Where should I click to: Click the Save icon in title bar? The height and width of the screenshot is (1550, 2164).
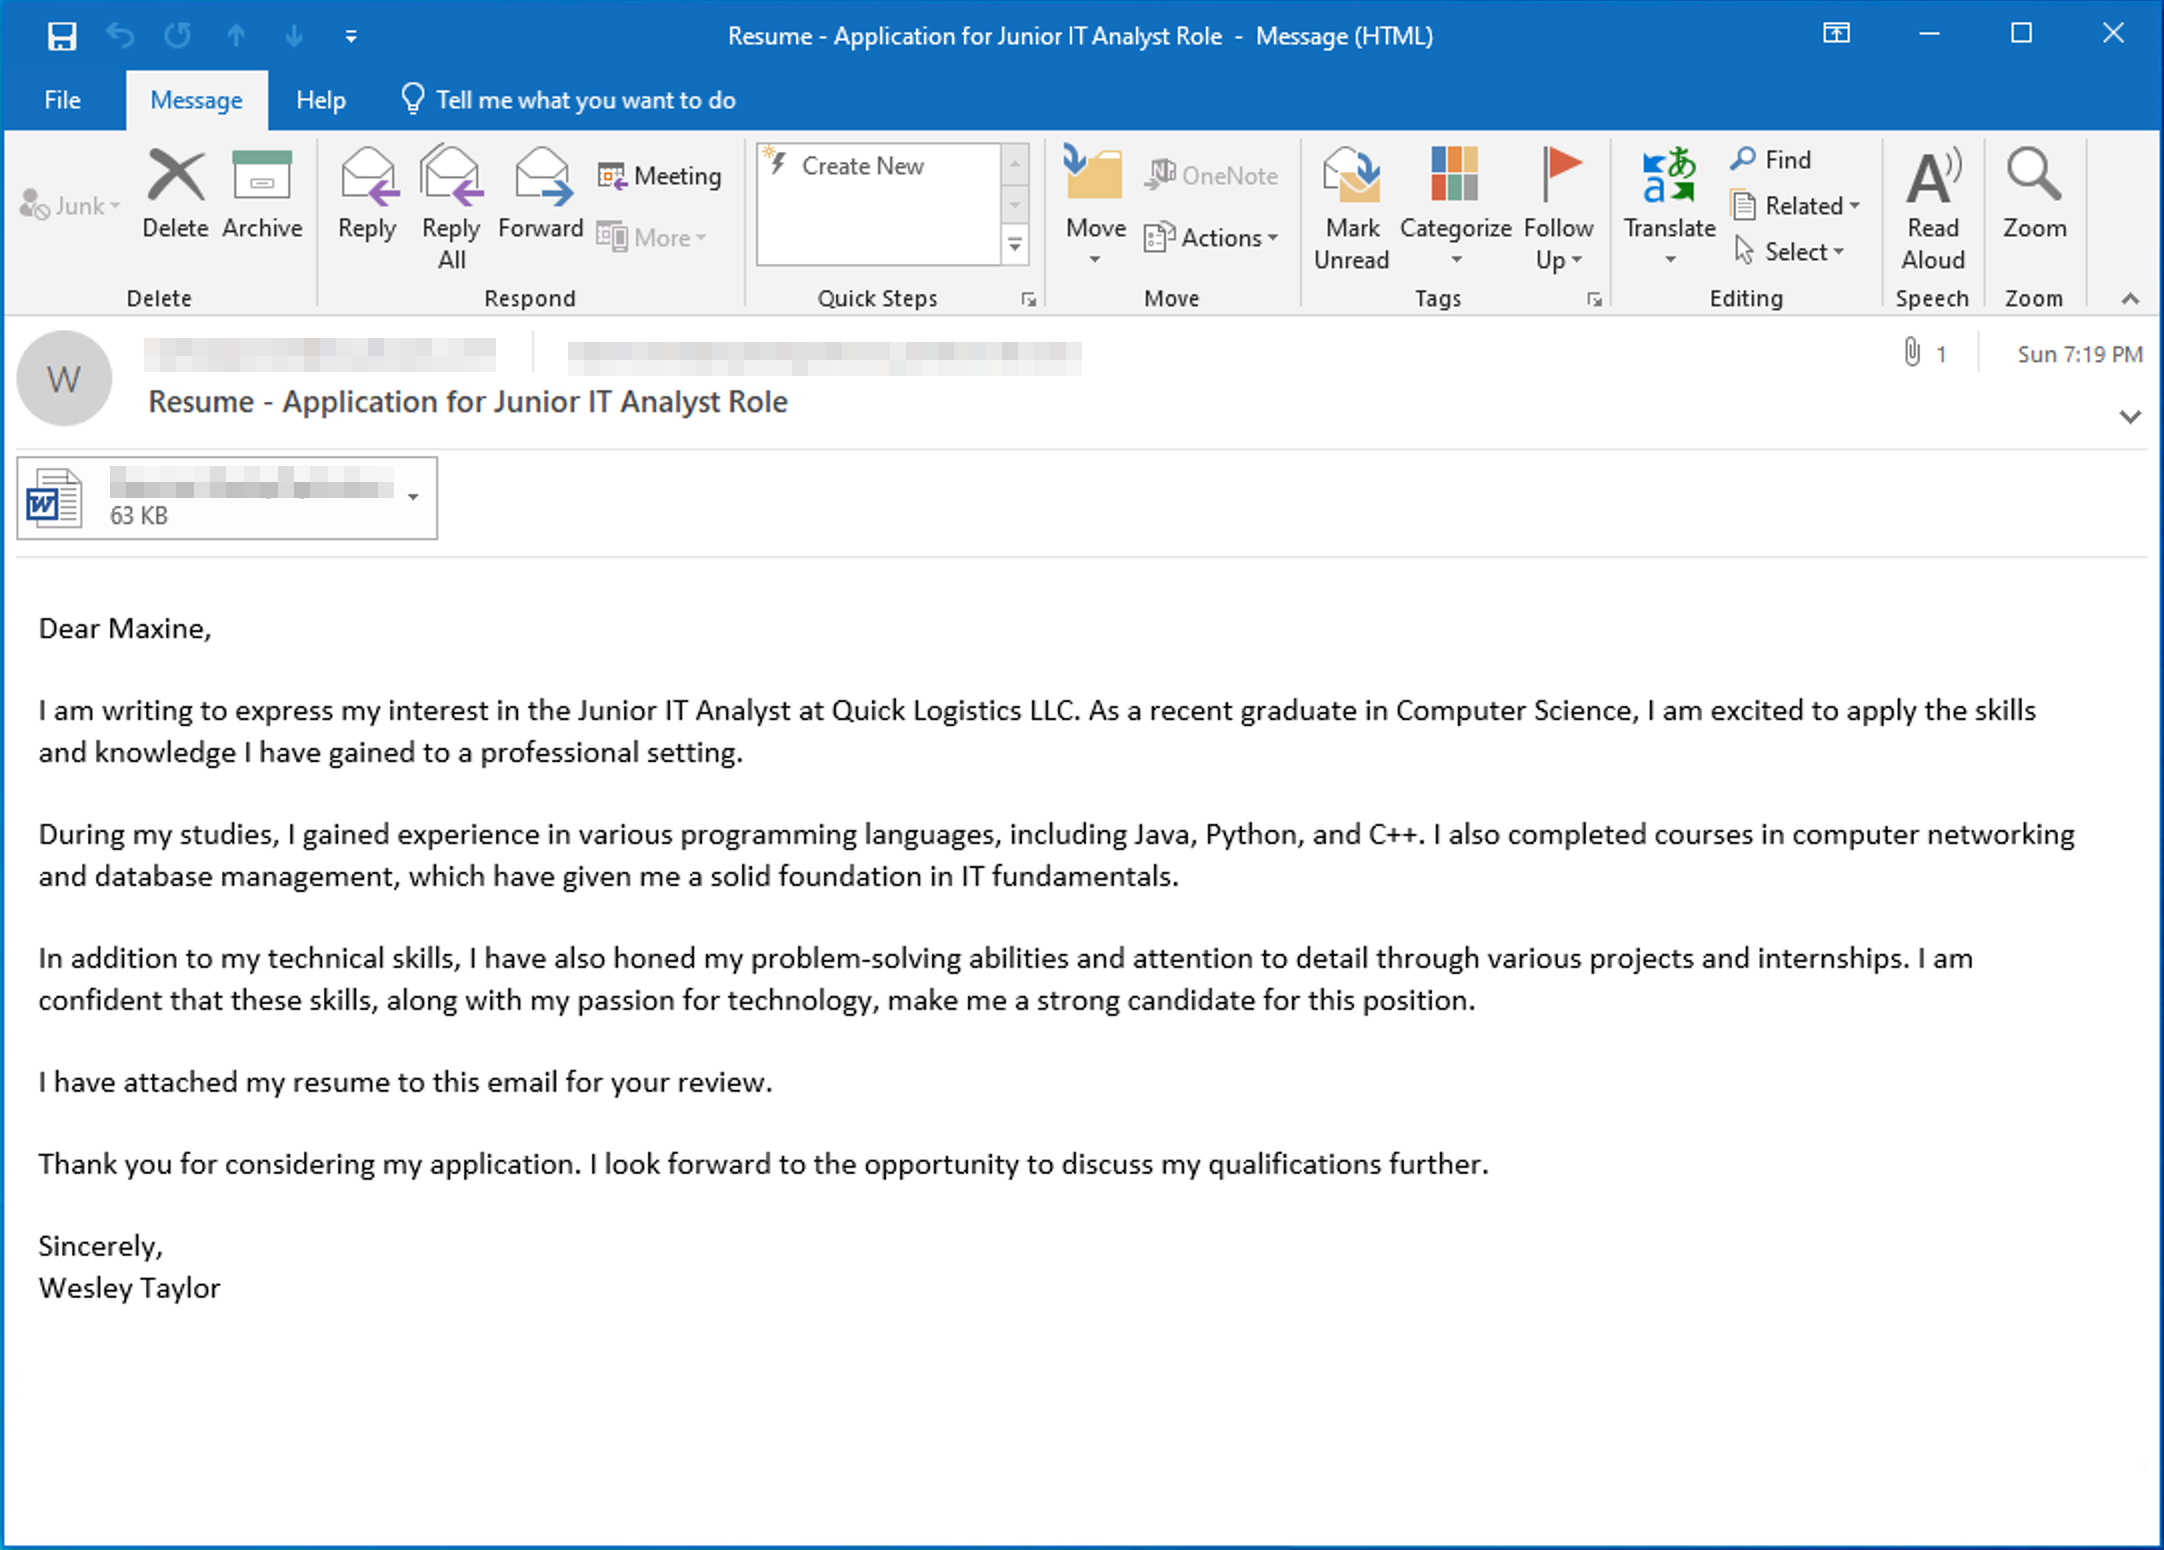[x=62, y=37]
